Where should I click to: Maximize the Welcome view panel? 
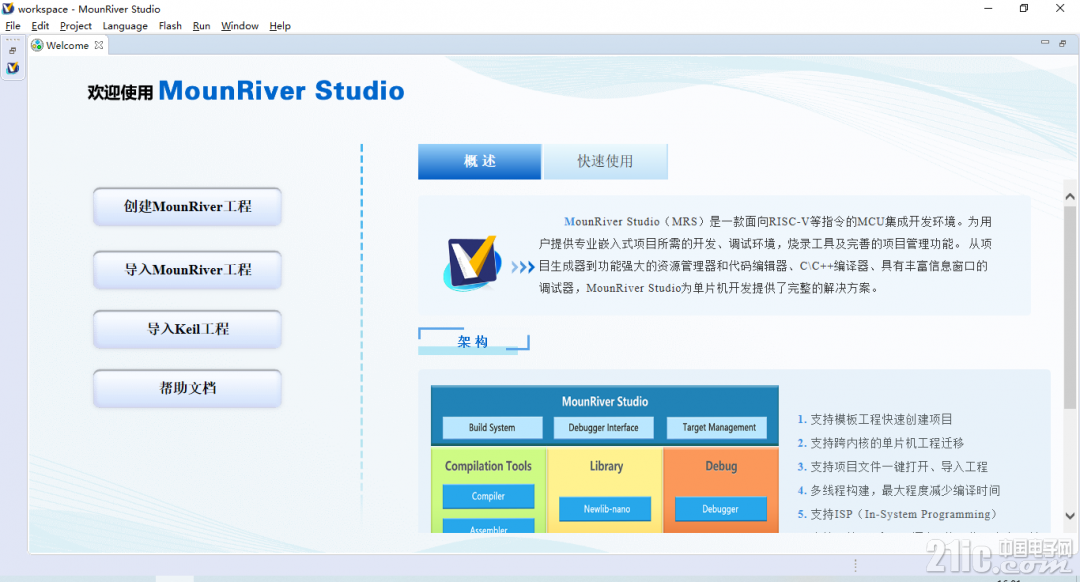tap(1063, 43)
